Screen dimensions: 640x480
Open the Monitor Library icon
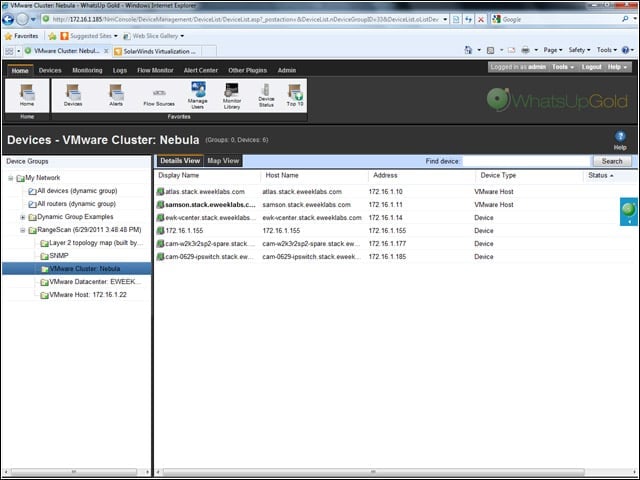coord(232,96)
